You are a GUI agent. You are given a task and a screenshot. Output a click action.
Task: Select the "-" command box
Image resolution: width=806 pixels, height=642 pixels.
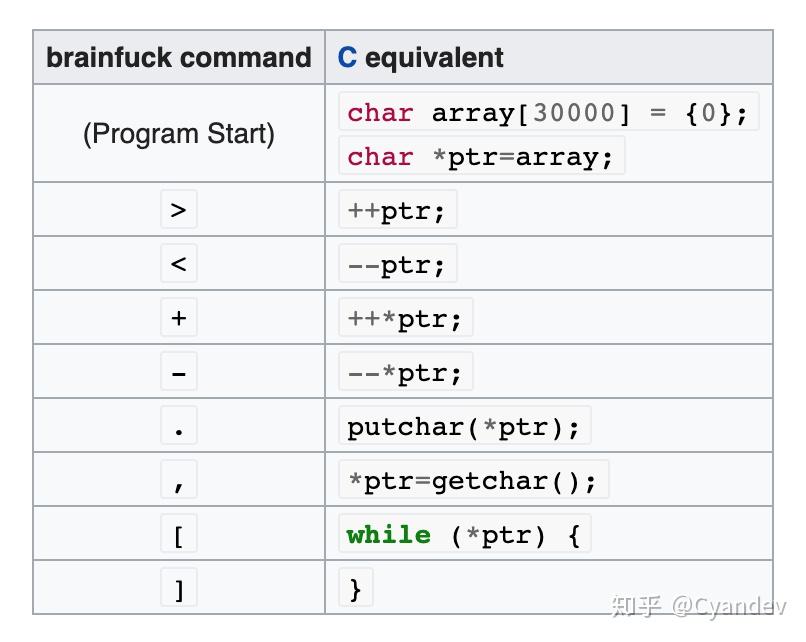(179, 372)
